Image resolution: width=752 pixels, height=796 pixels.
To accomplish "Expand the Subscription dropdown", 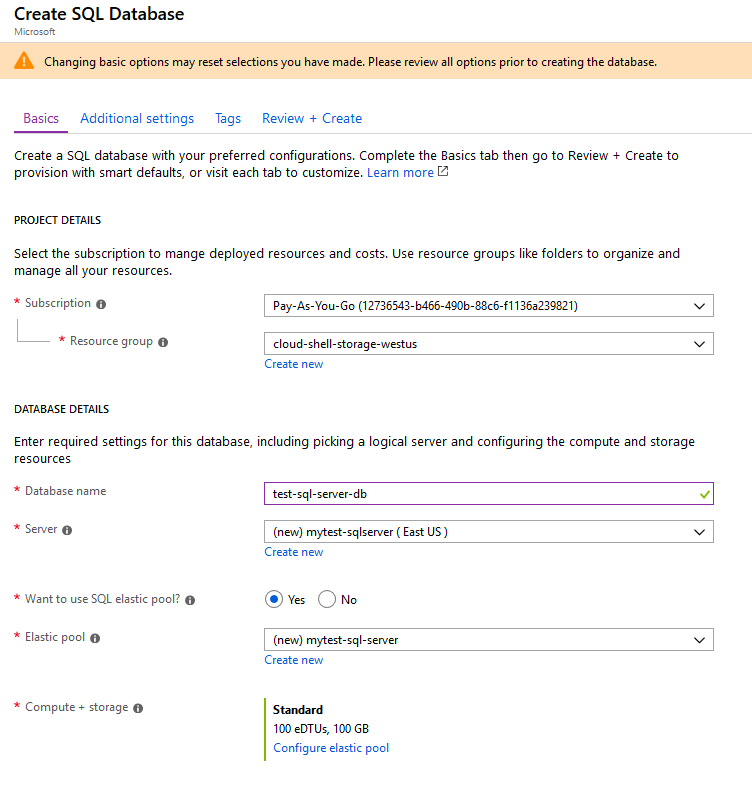I will [488, 306].
